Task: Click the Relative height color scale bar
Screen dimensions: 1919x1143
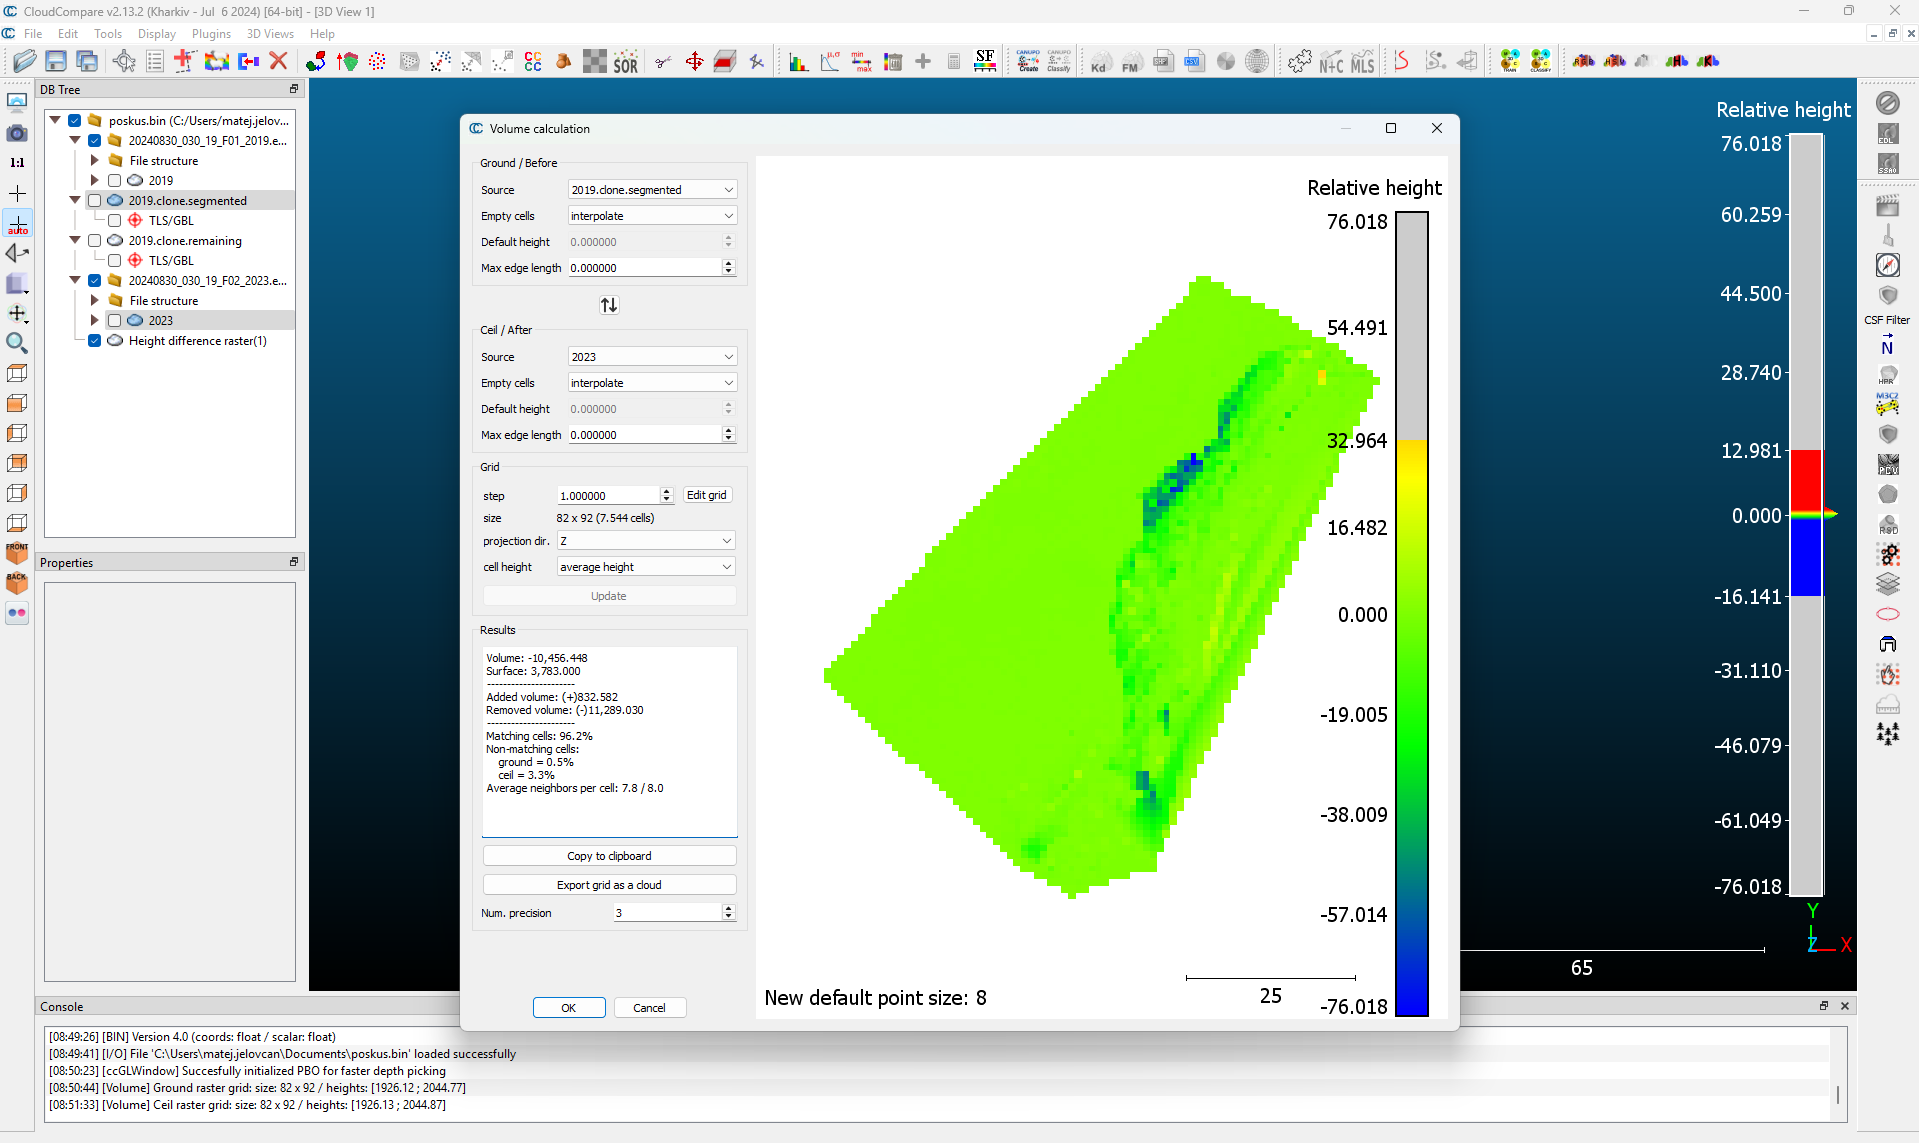Action: [1411, 614]
